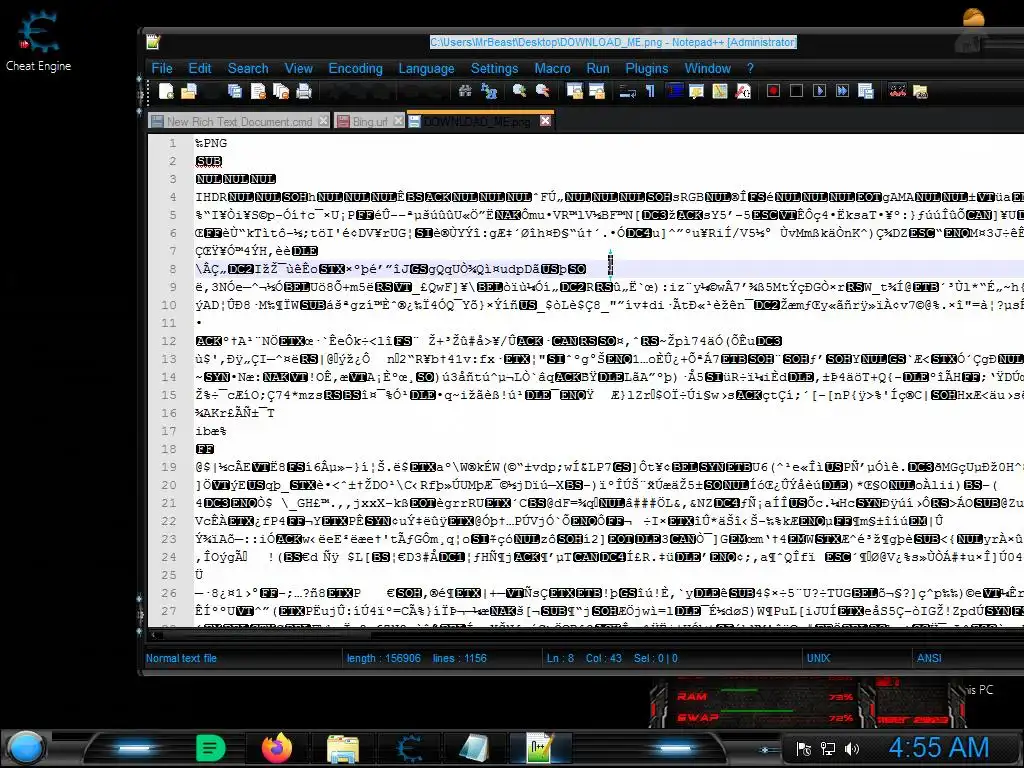Click the 'Normal text file' status bar field
This screenshot has height=768, width=1024.
coord(181,658)
